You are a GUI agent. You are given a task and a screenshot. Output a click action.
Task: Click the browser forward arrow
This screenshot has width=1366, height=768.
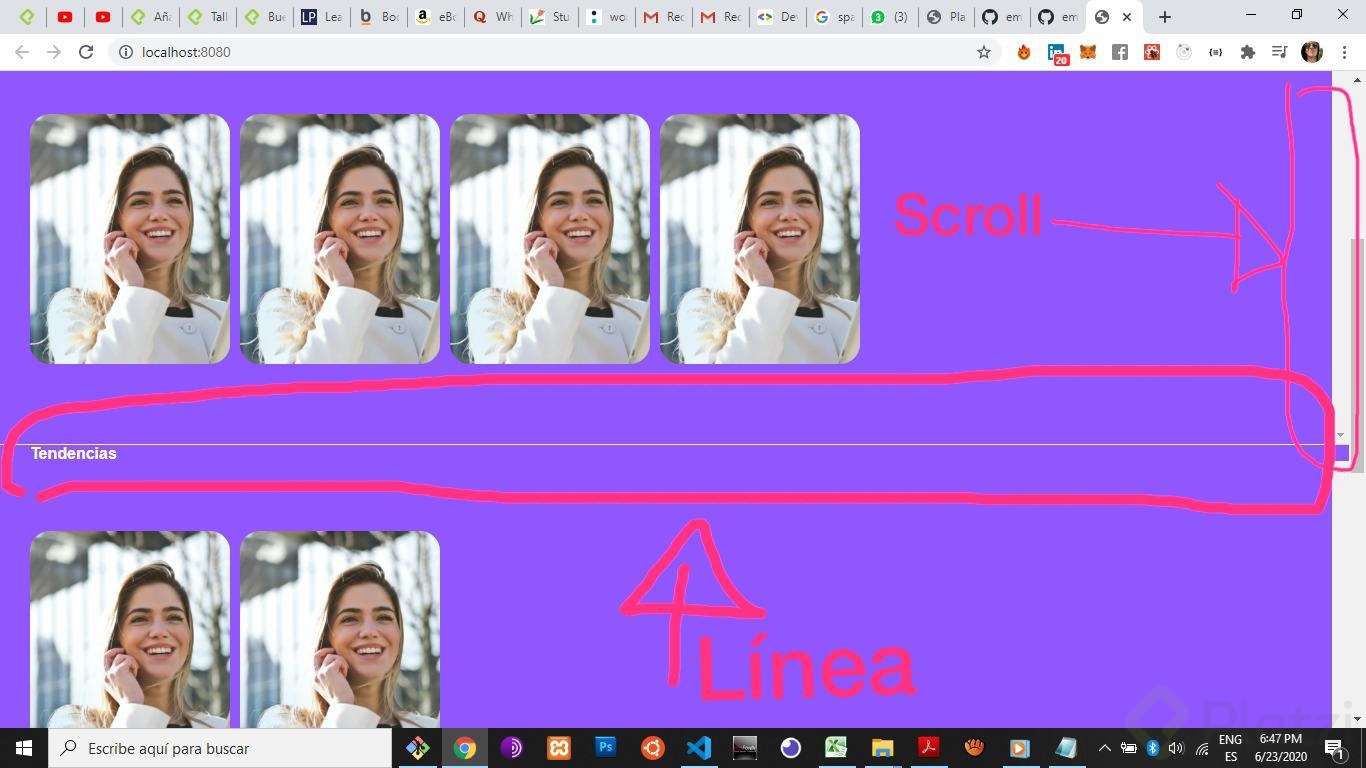click(54, 52)
